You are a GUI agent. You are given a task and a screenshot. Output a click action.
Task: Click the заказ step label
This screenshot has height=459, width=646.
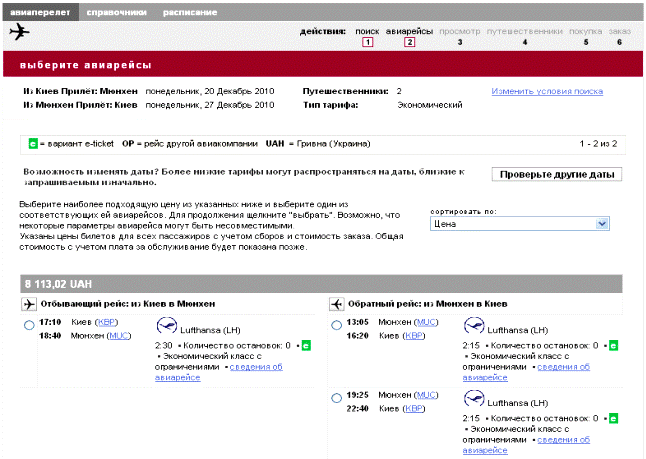coord(620,31)
